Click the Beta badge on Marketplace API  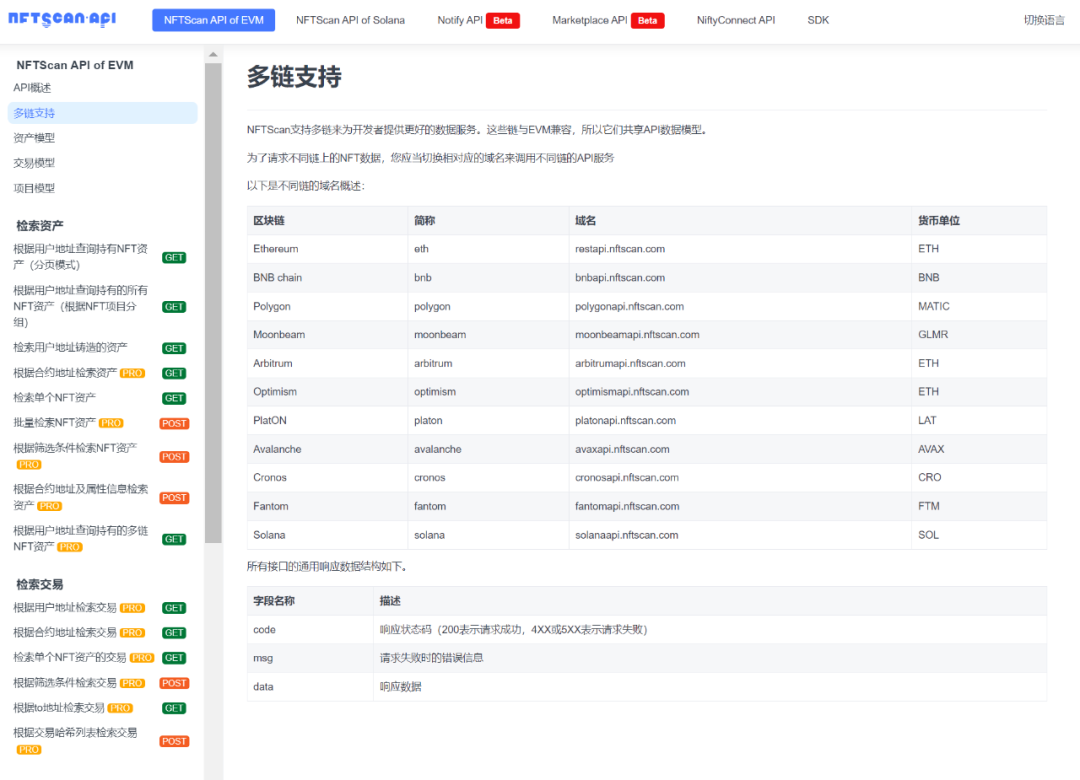(x=646, y=19)
